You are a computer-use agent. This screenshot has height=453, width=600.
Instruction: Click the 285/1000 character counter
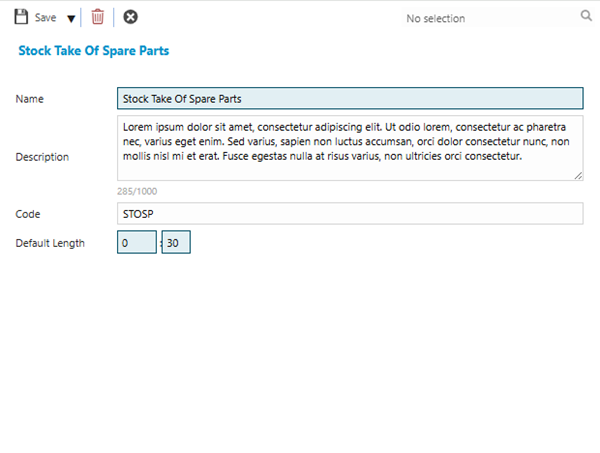(x=137, y=191)
